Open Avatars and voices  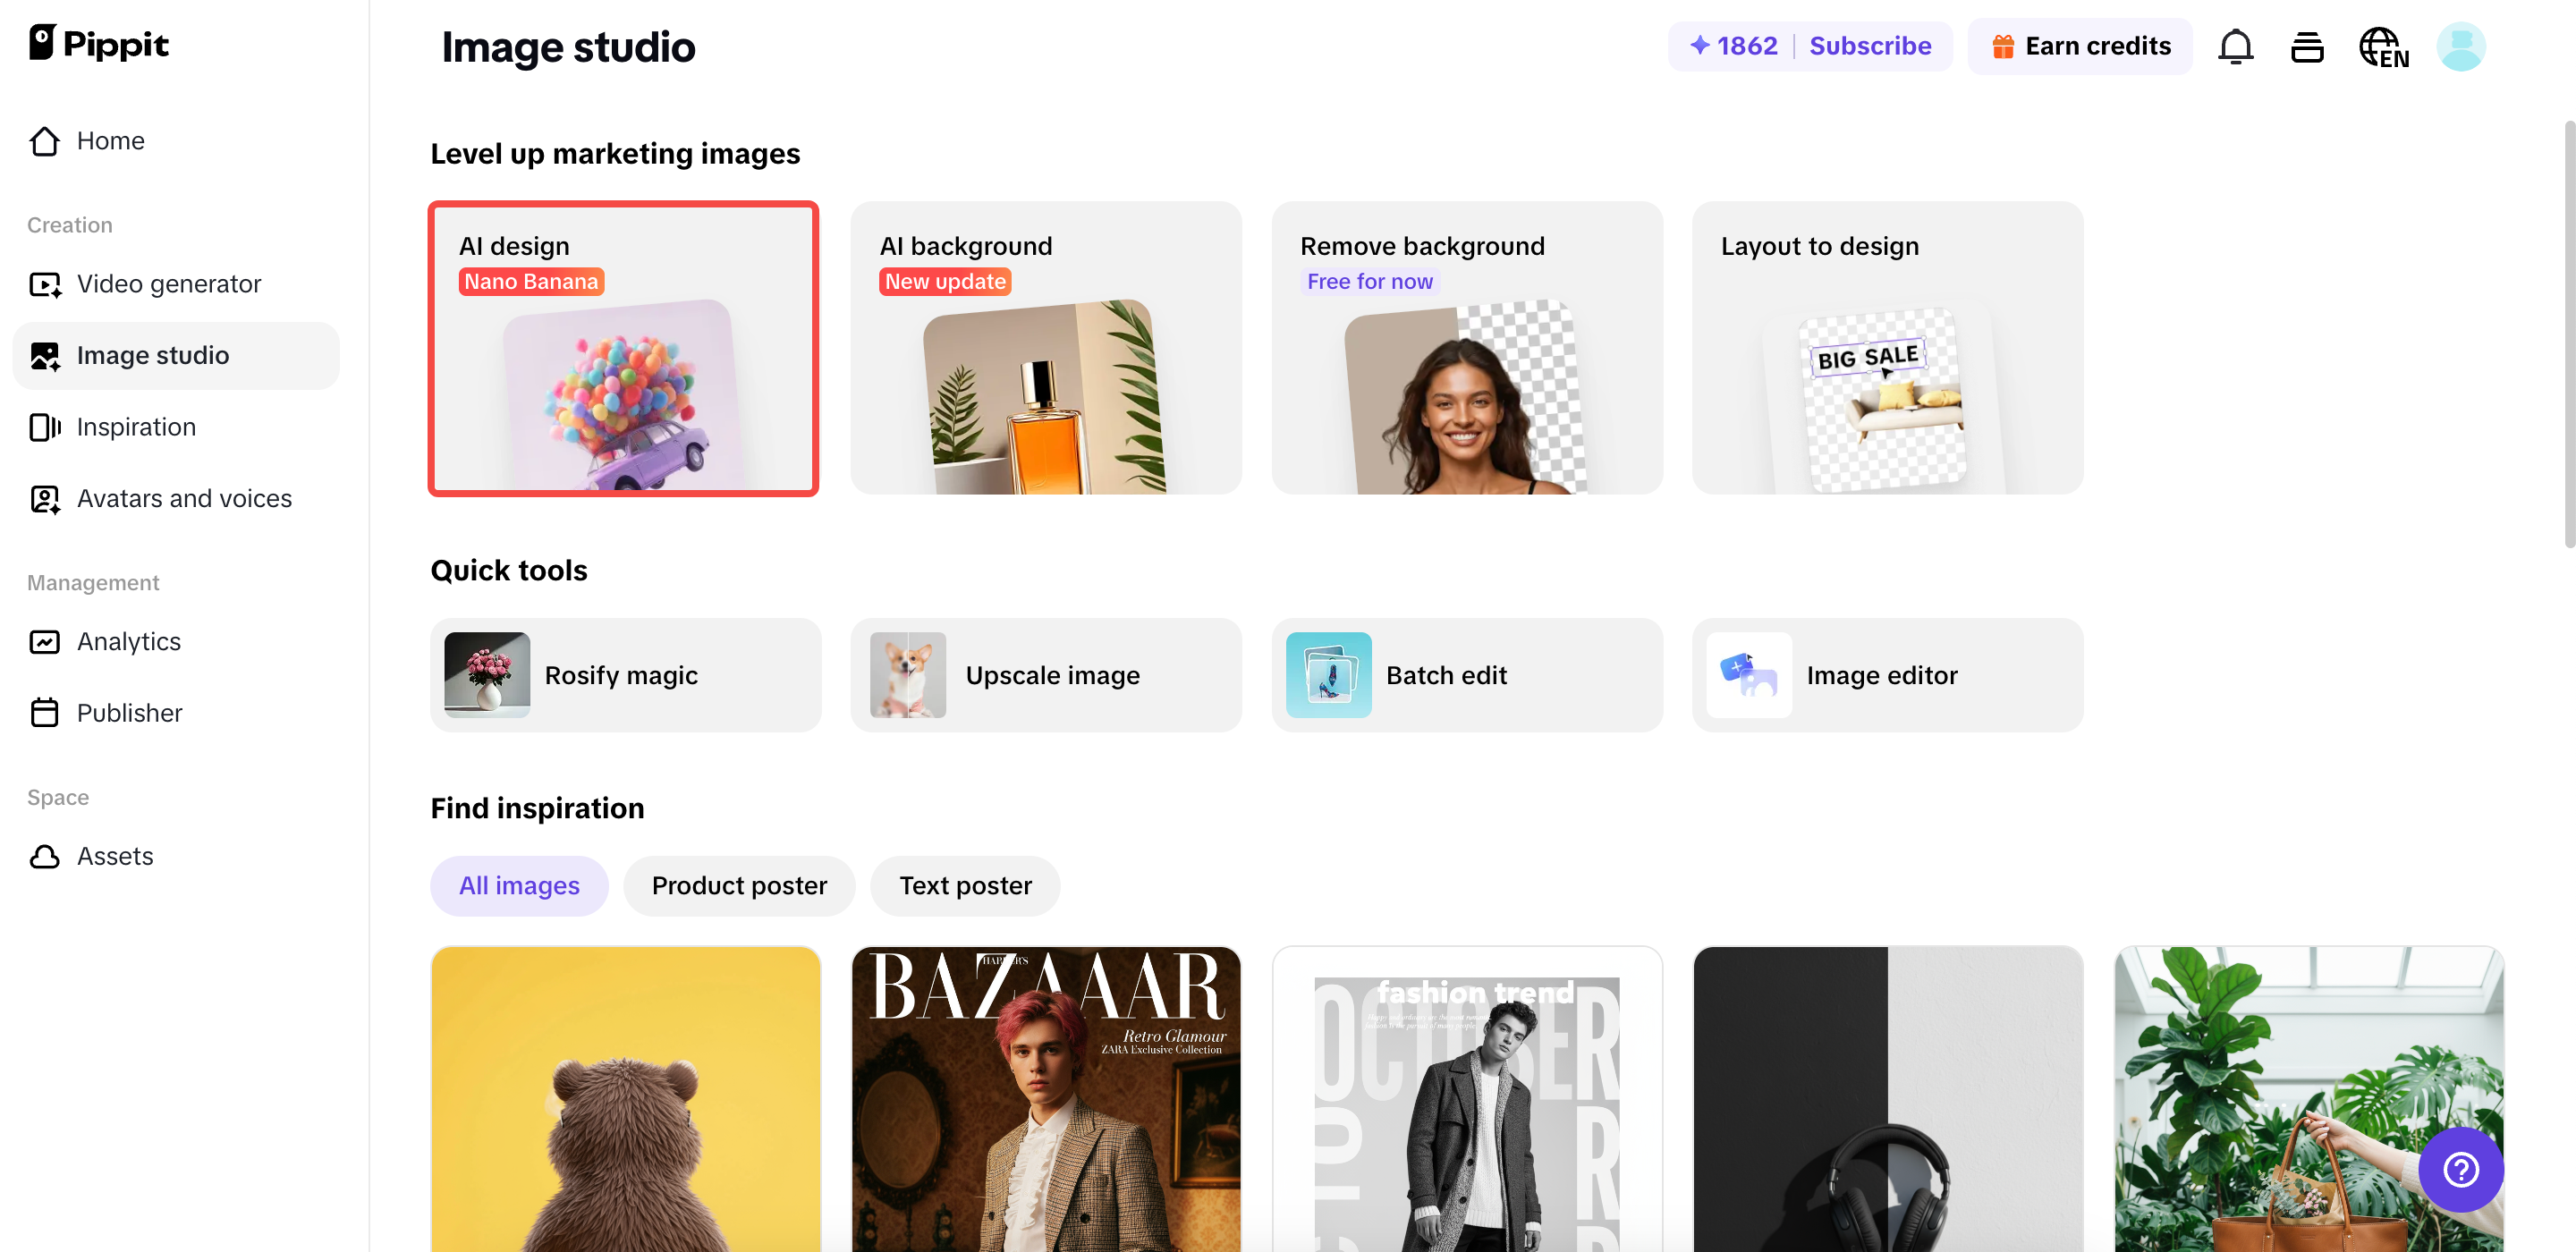(x=184, y=498)
